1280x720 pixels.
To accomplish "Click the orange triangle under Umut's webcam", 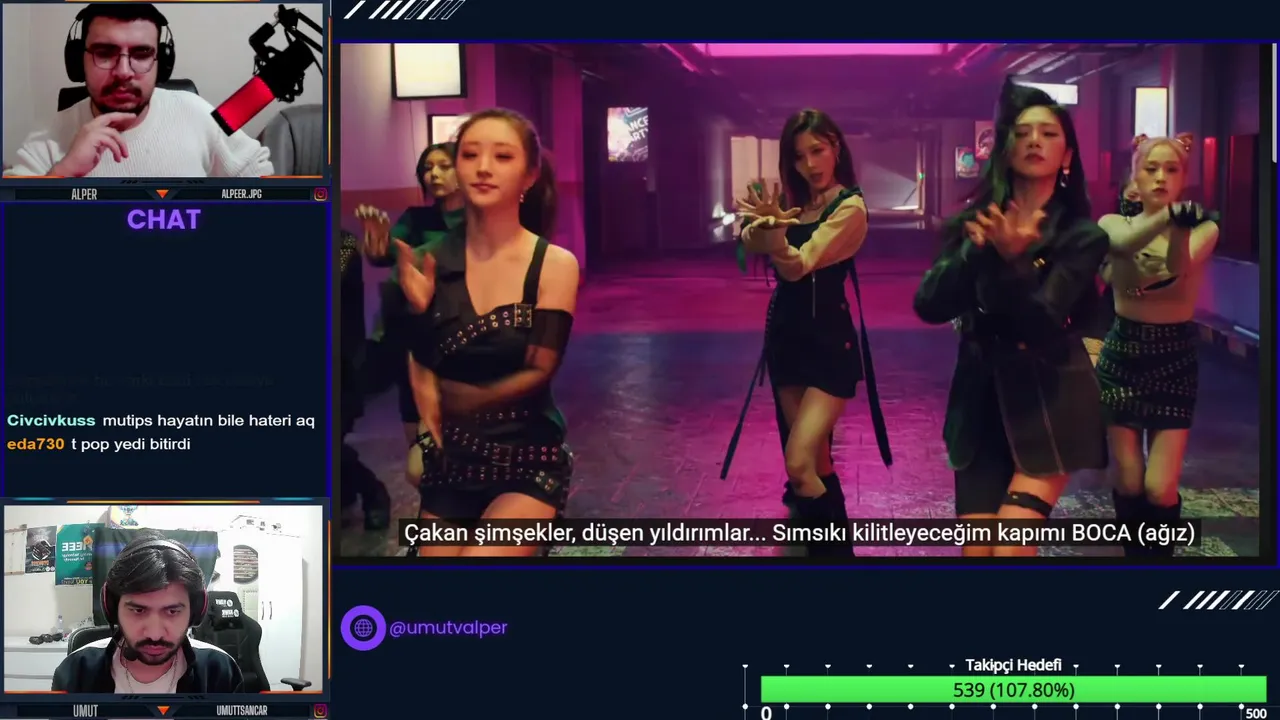I will coord(163,711).
